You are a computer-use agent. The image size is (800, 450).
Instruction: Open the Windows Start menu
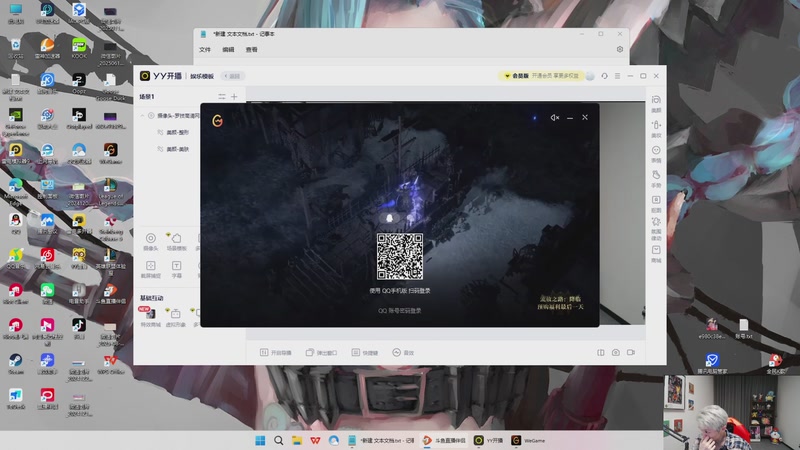[x=260, y=440]
